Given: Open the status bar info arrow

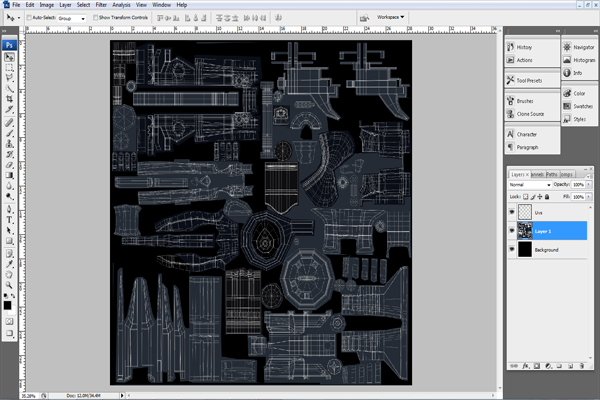Looking at the screenshot, I should pos(122,396).
